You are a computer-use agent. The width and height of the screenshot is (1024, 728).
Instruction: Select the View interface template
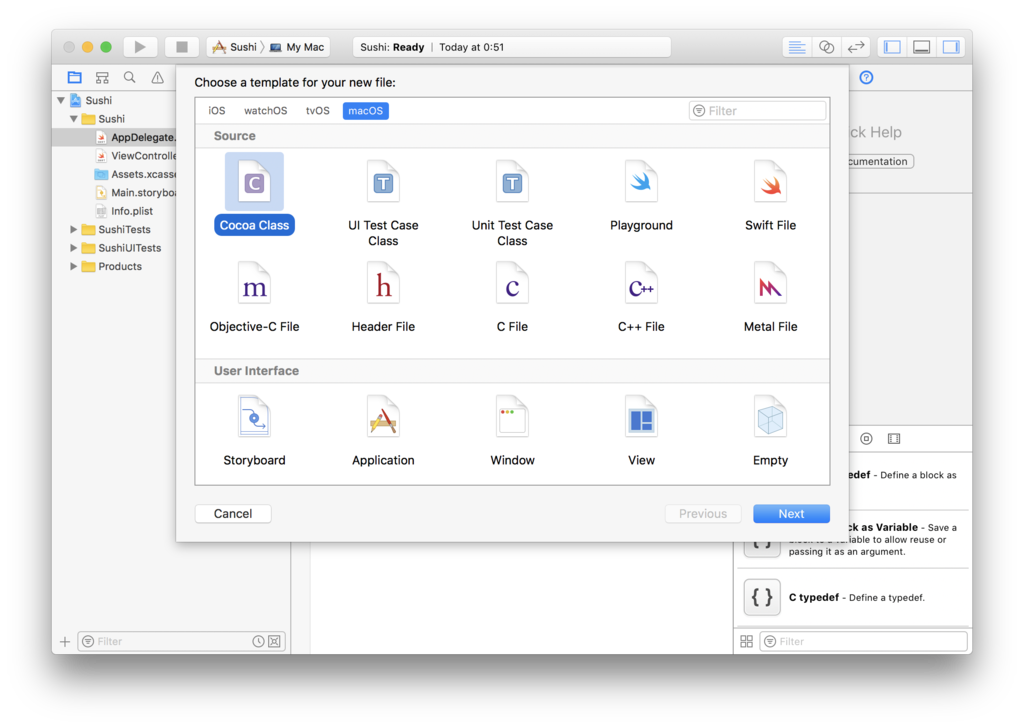click(641, 431)
